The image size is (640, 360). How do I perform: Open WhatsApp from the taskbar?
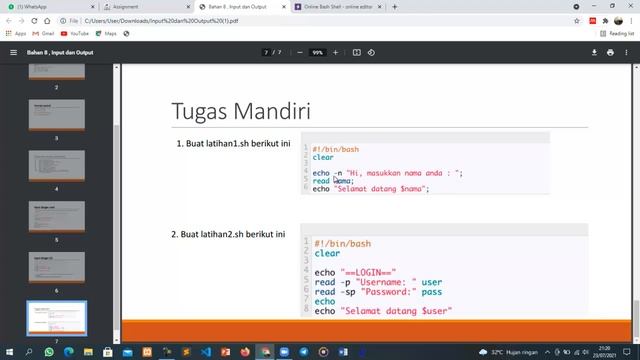pyautogui.click(x=49, y=352)
